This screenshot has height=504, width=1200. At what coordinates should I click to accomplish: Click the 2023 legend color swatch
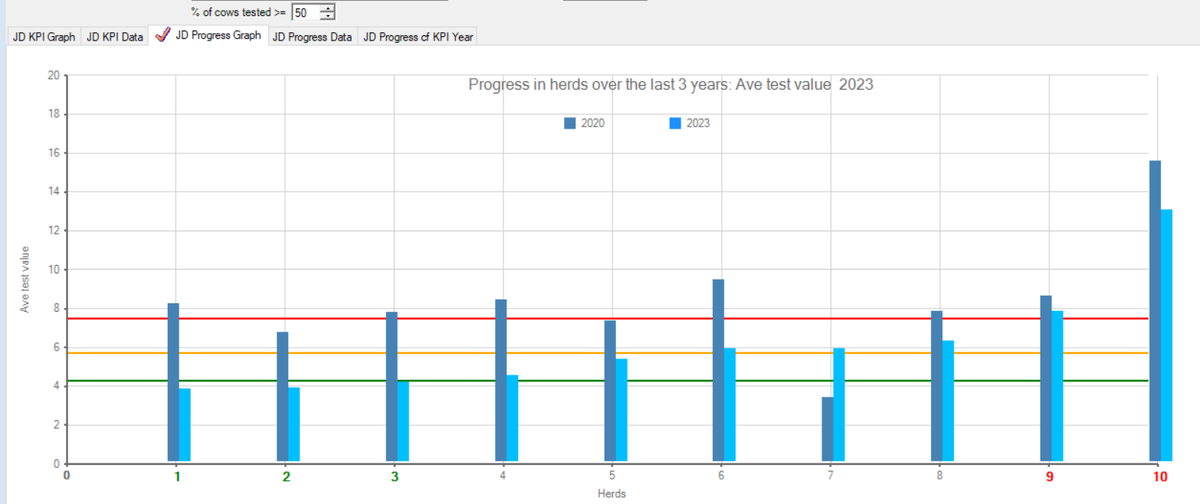pos(675,123)
